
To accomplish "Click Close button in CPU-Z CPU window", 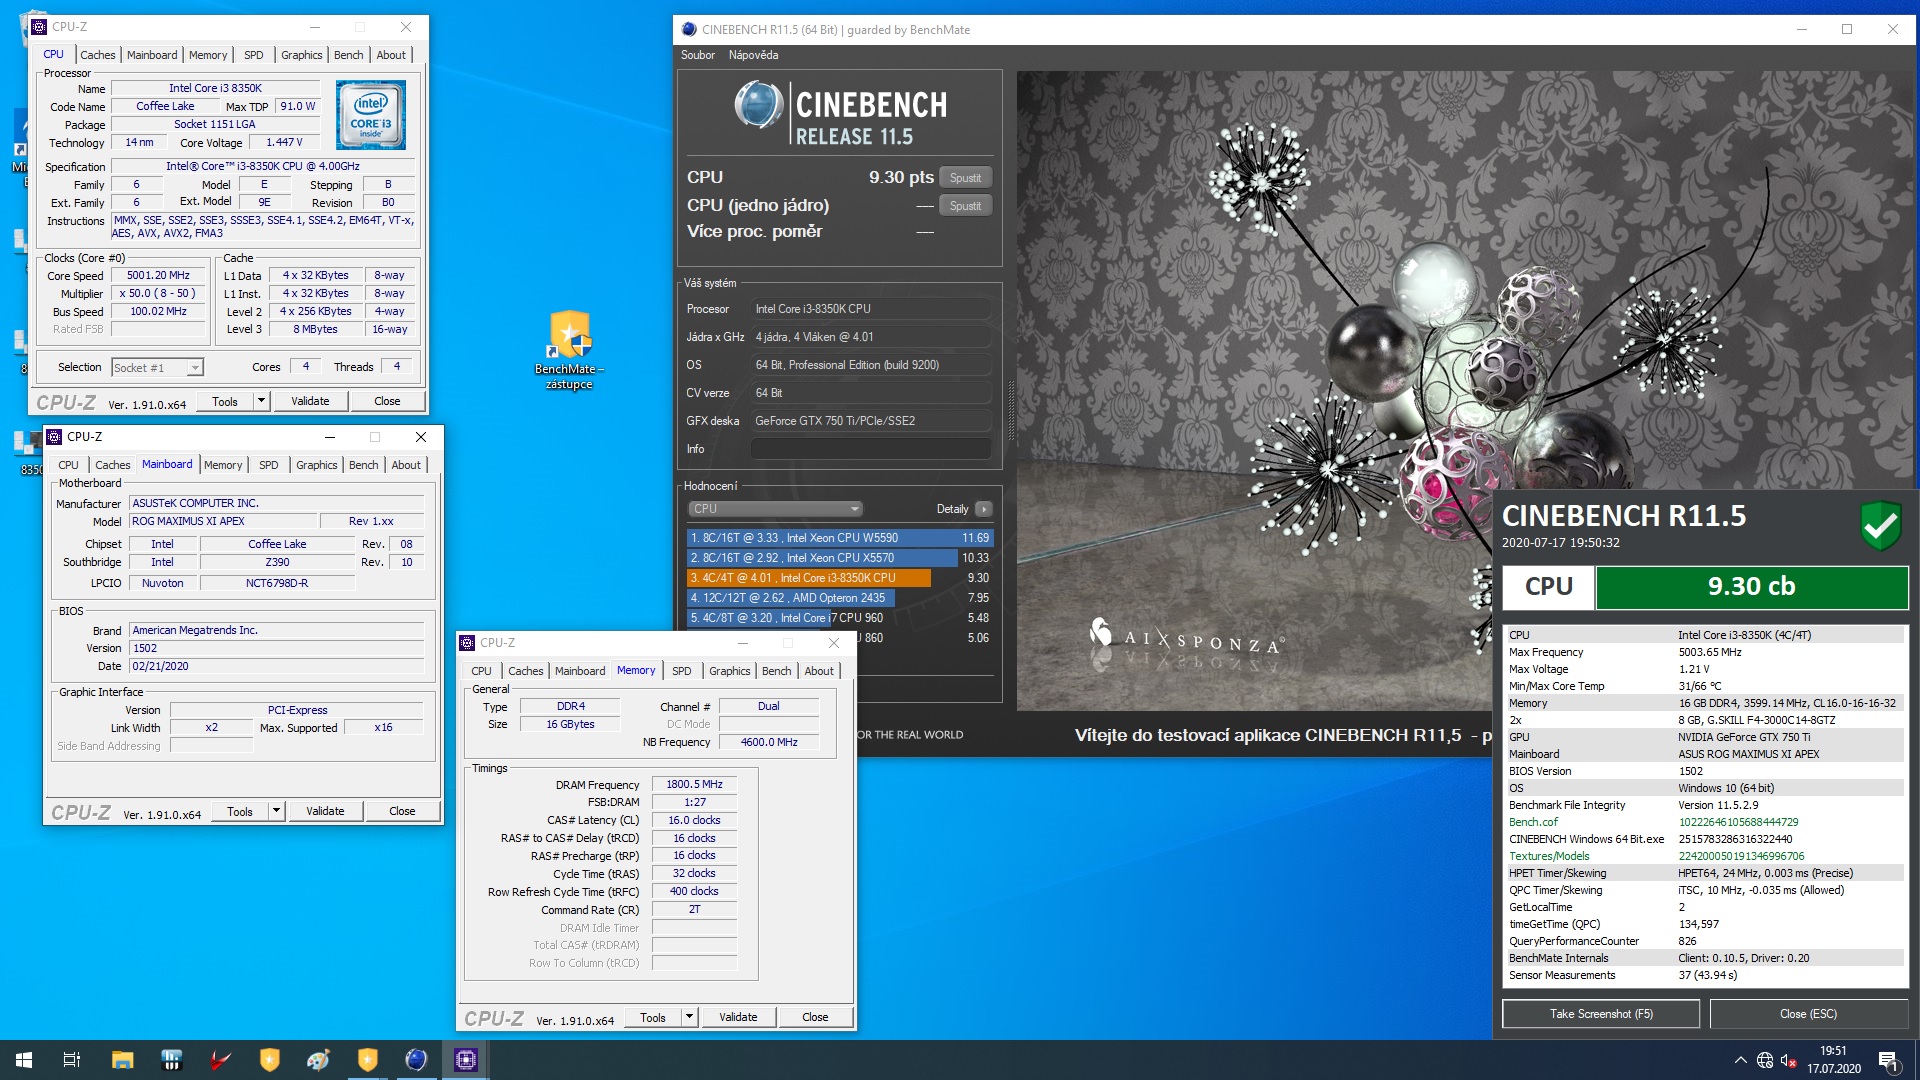I will coord(387,401).
